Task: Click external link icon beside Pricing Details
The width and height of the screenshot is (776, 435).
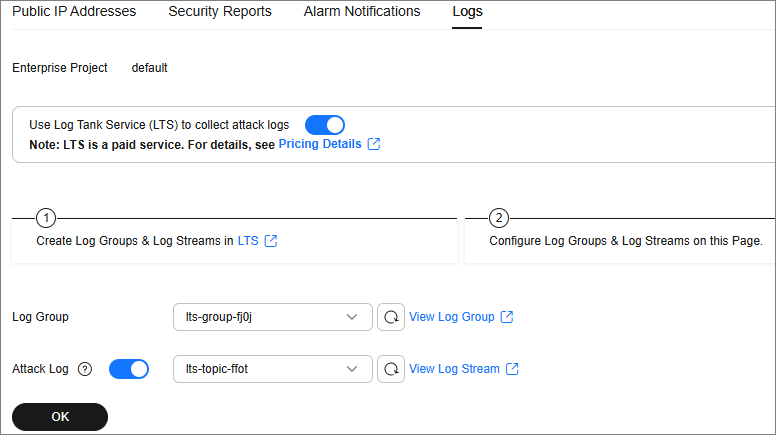Action: point(374,144)
